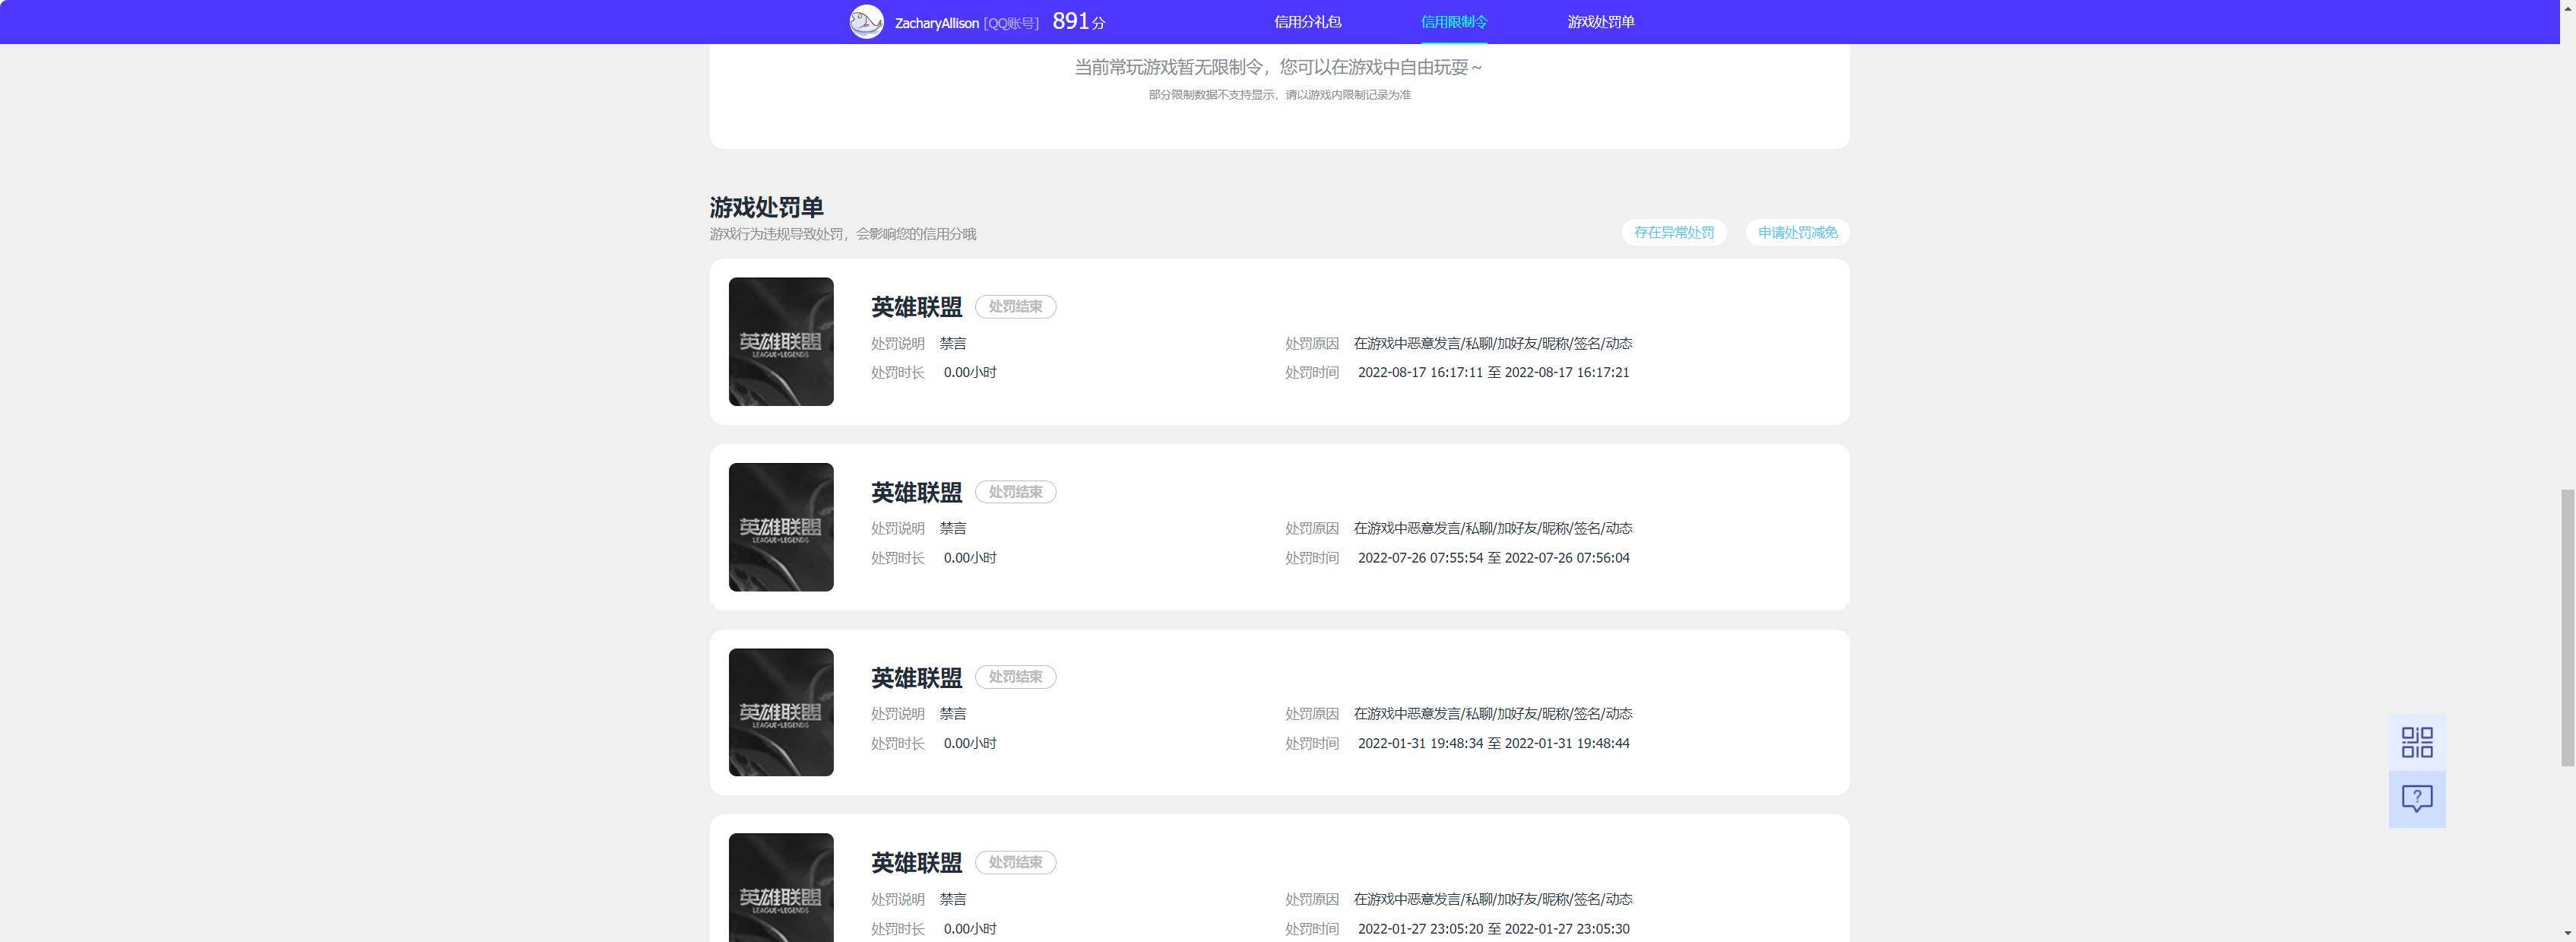Click the 禁言 penalty type in the 2022-01-27 record
Image resolution: width=2576 pixels, height=942 pixels.
click(953, 899)
